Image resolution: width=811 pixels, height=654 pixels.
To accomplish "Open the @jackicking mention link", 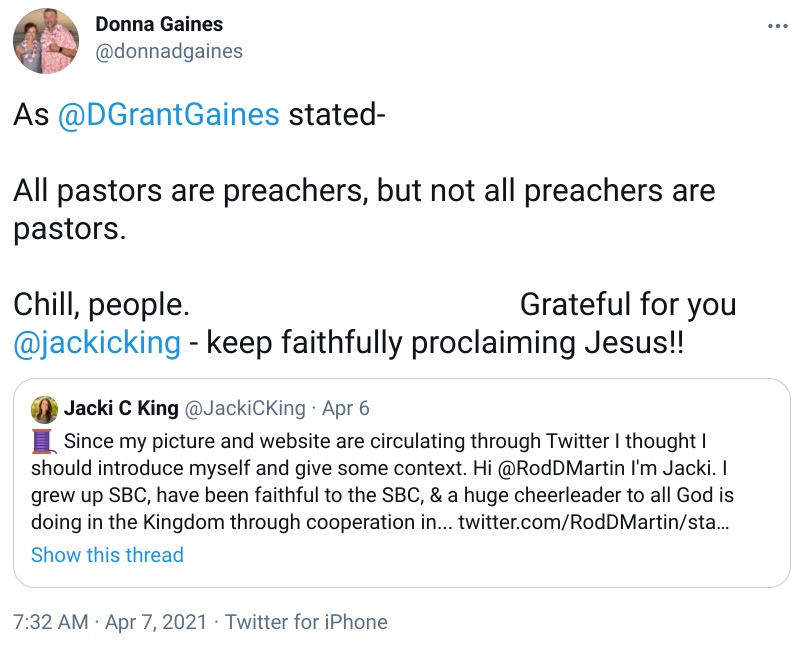I will pos(97,343).
